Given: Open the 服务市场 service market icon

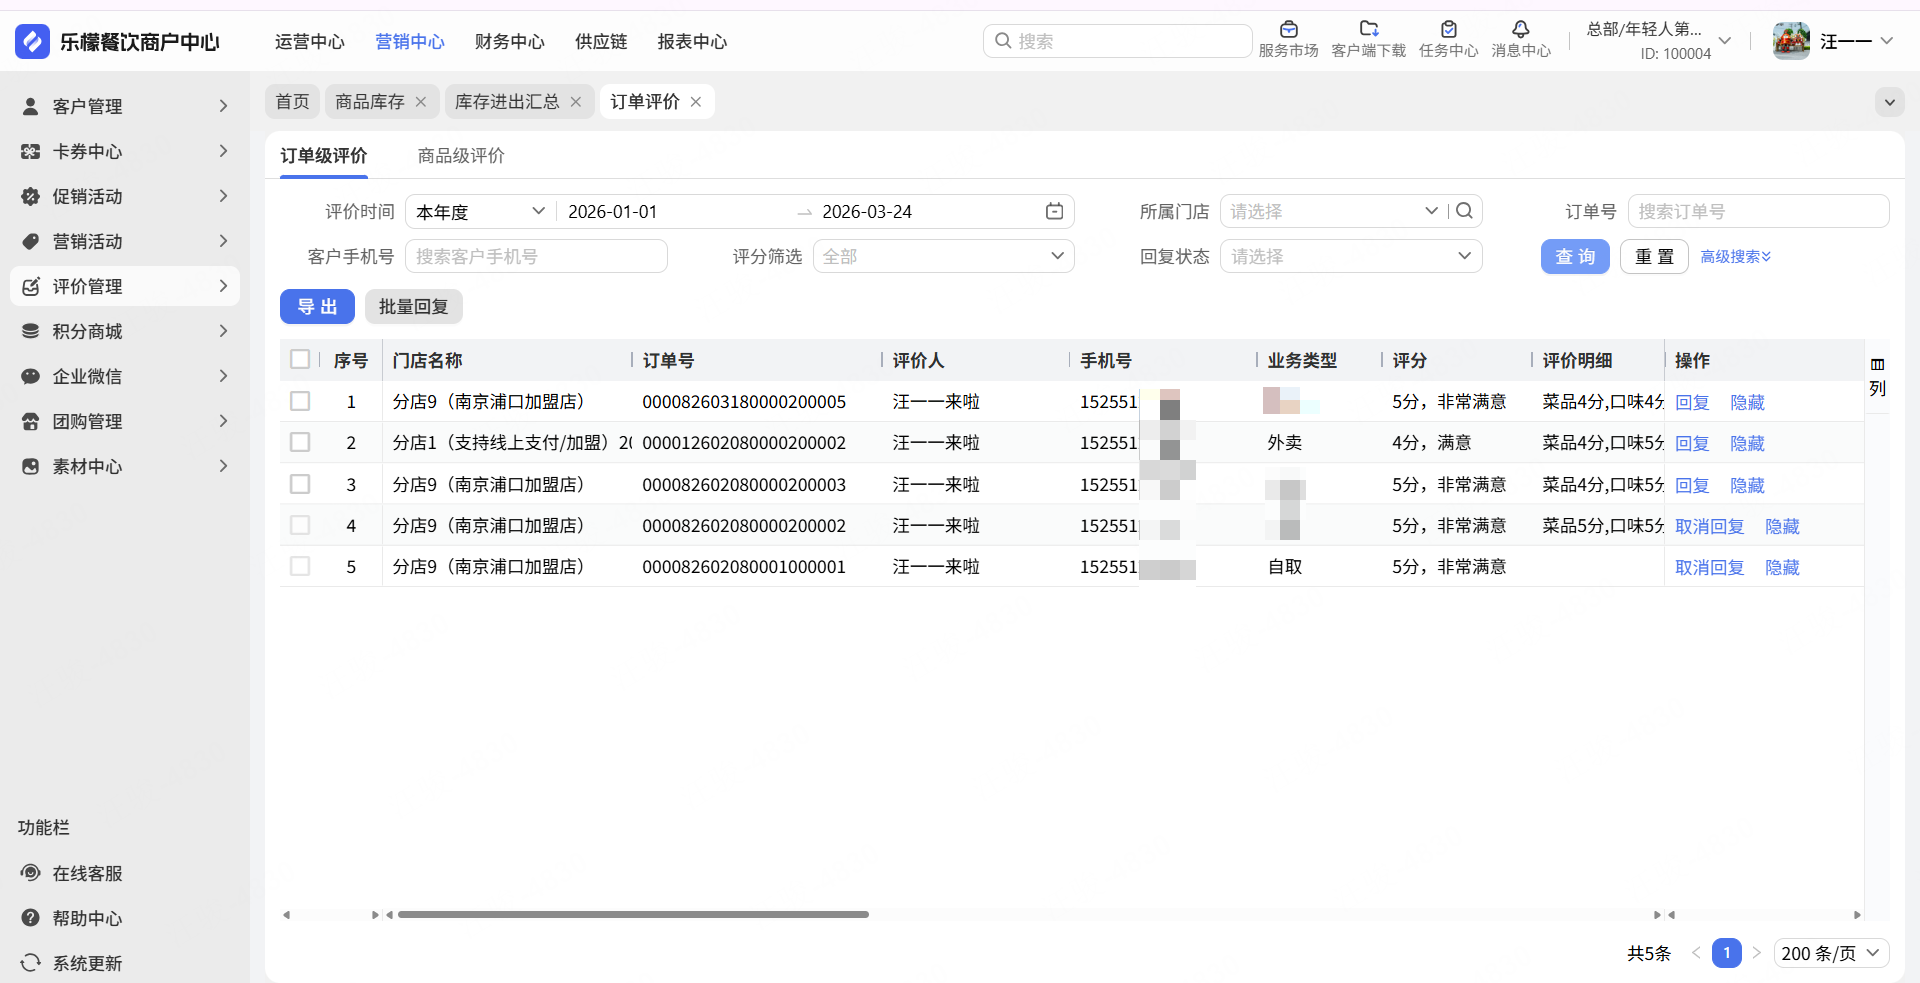Looking at the screenshot, I should tap(1288, 30).
